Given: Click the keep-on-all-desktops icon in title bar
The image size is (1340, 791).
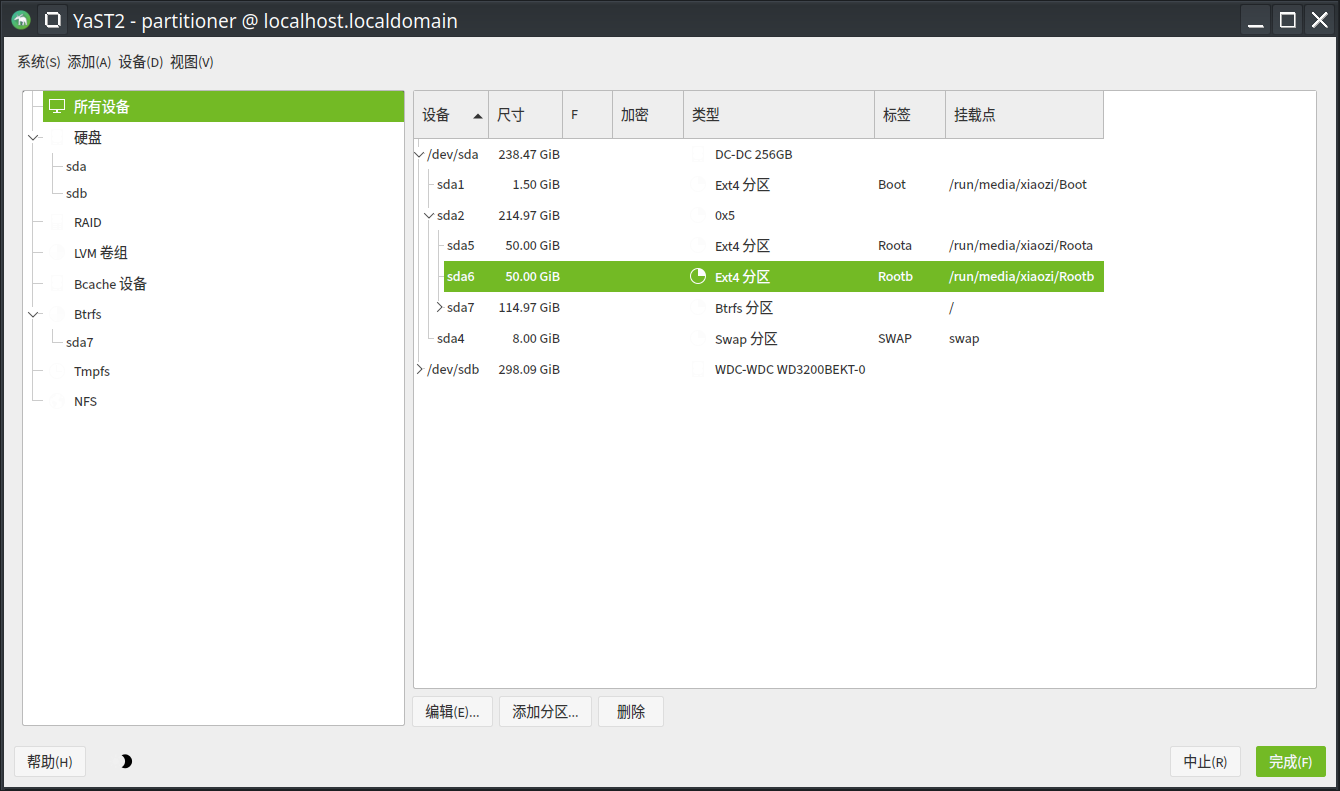Looking at the screenshot, I should (x=53, y=20).
